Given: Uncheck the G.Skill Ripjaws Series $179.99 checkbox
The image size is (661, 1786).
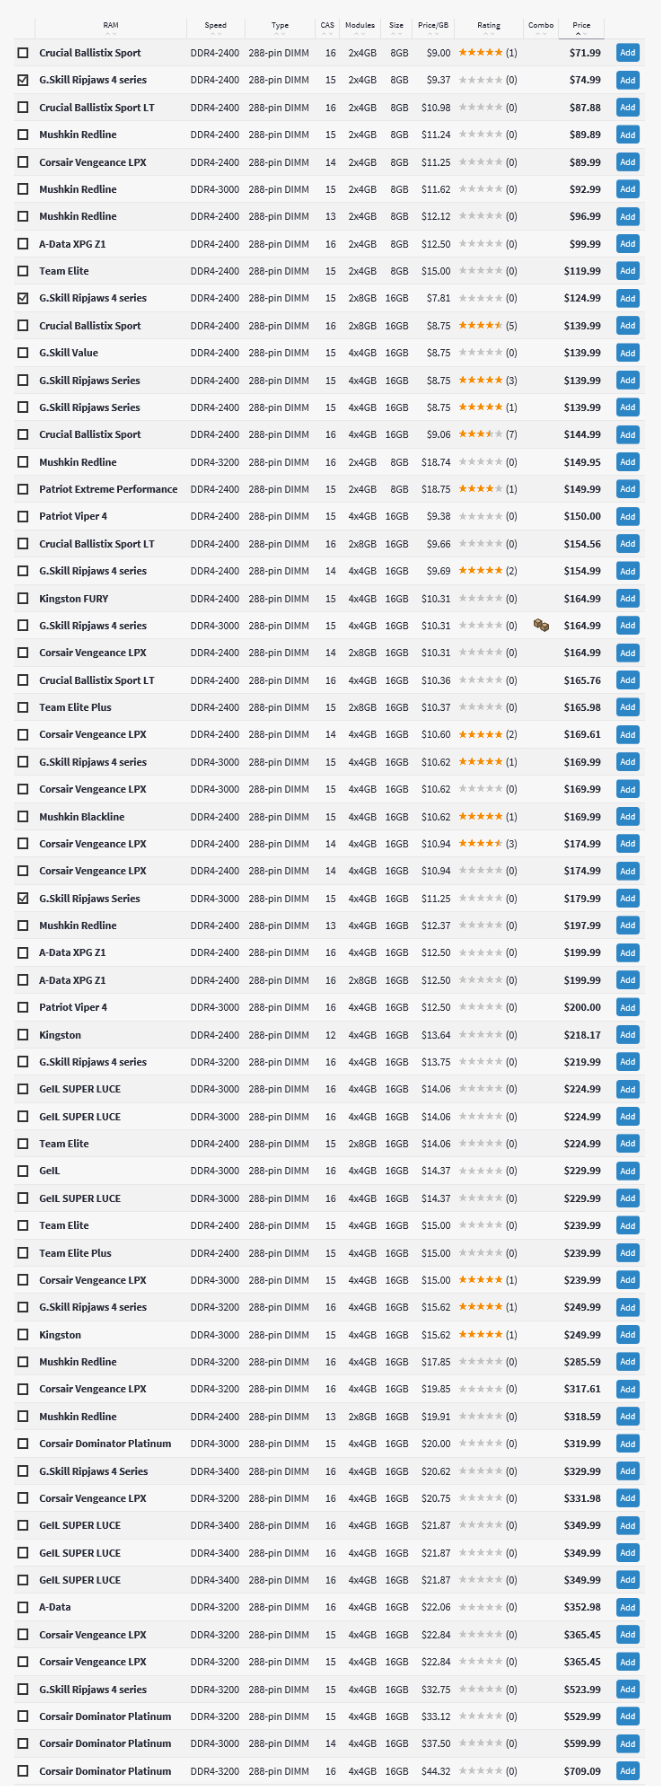Looking at the screenshot, I should [x=23, y=898].
